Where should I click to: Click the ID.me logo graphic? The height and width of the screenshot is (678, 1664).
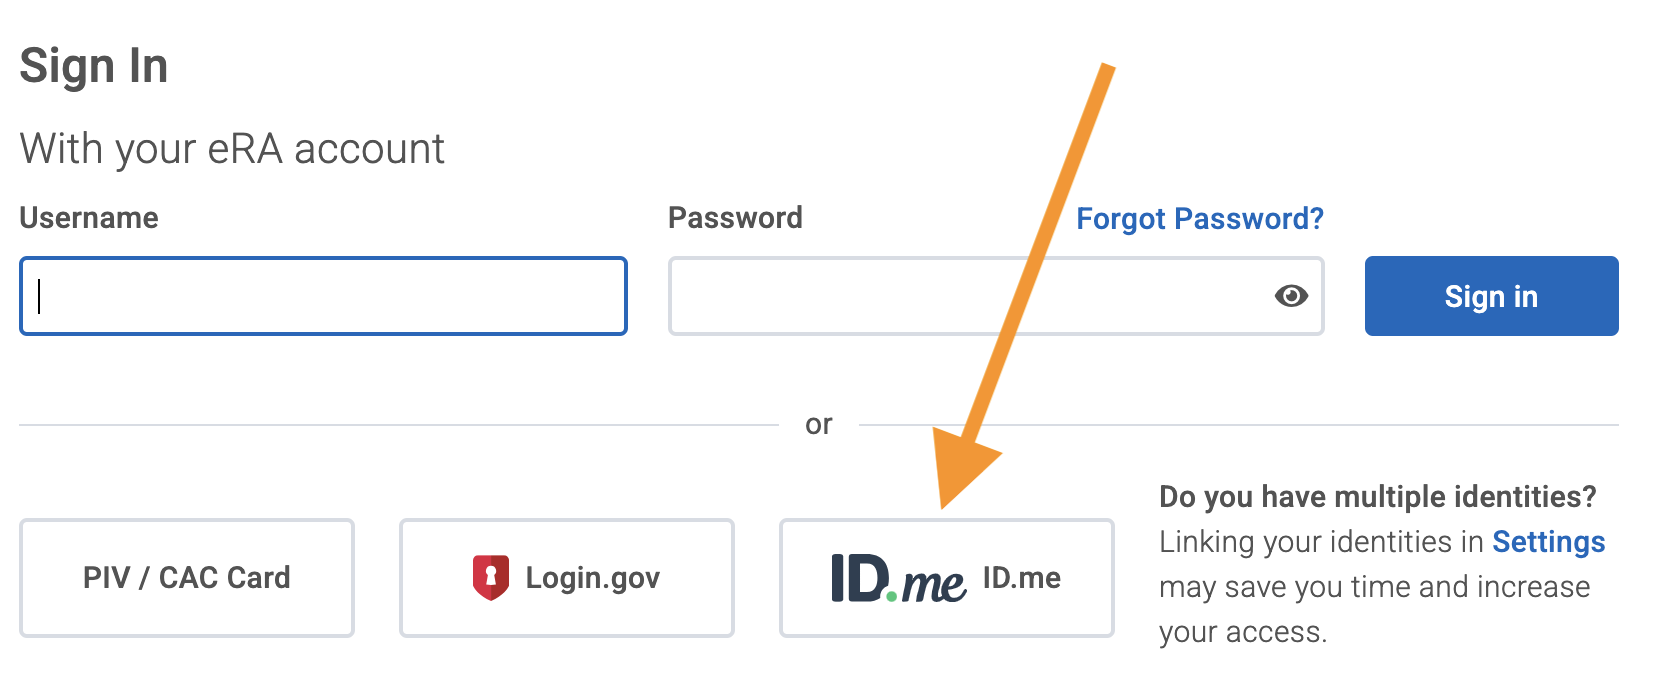[898, 579]
